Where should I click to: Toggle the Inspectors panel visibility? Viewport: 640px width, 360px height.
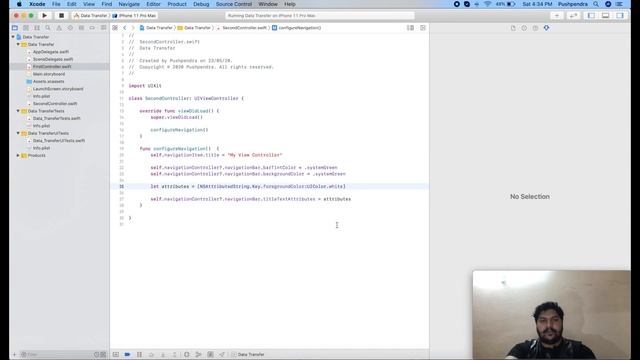620,16
